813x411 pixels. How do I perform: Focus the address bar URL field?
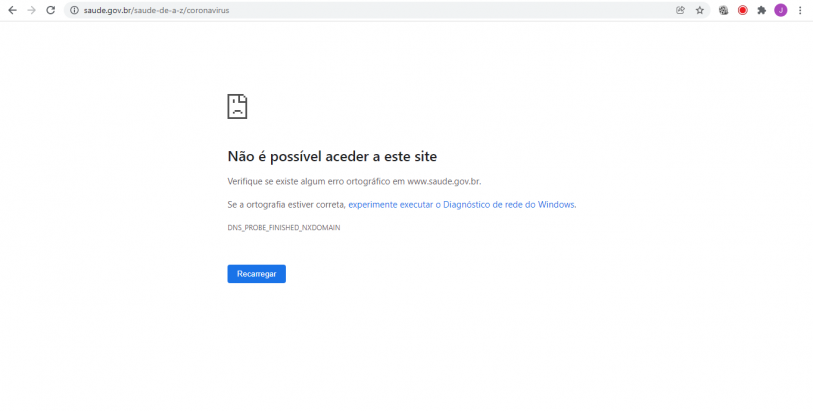tap(350, 10)
